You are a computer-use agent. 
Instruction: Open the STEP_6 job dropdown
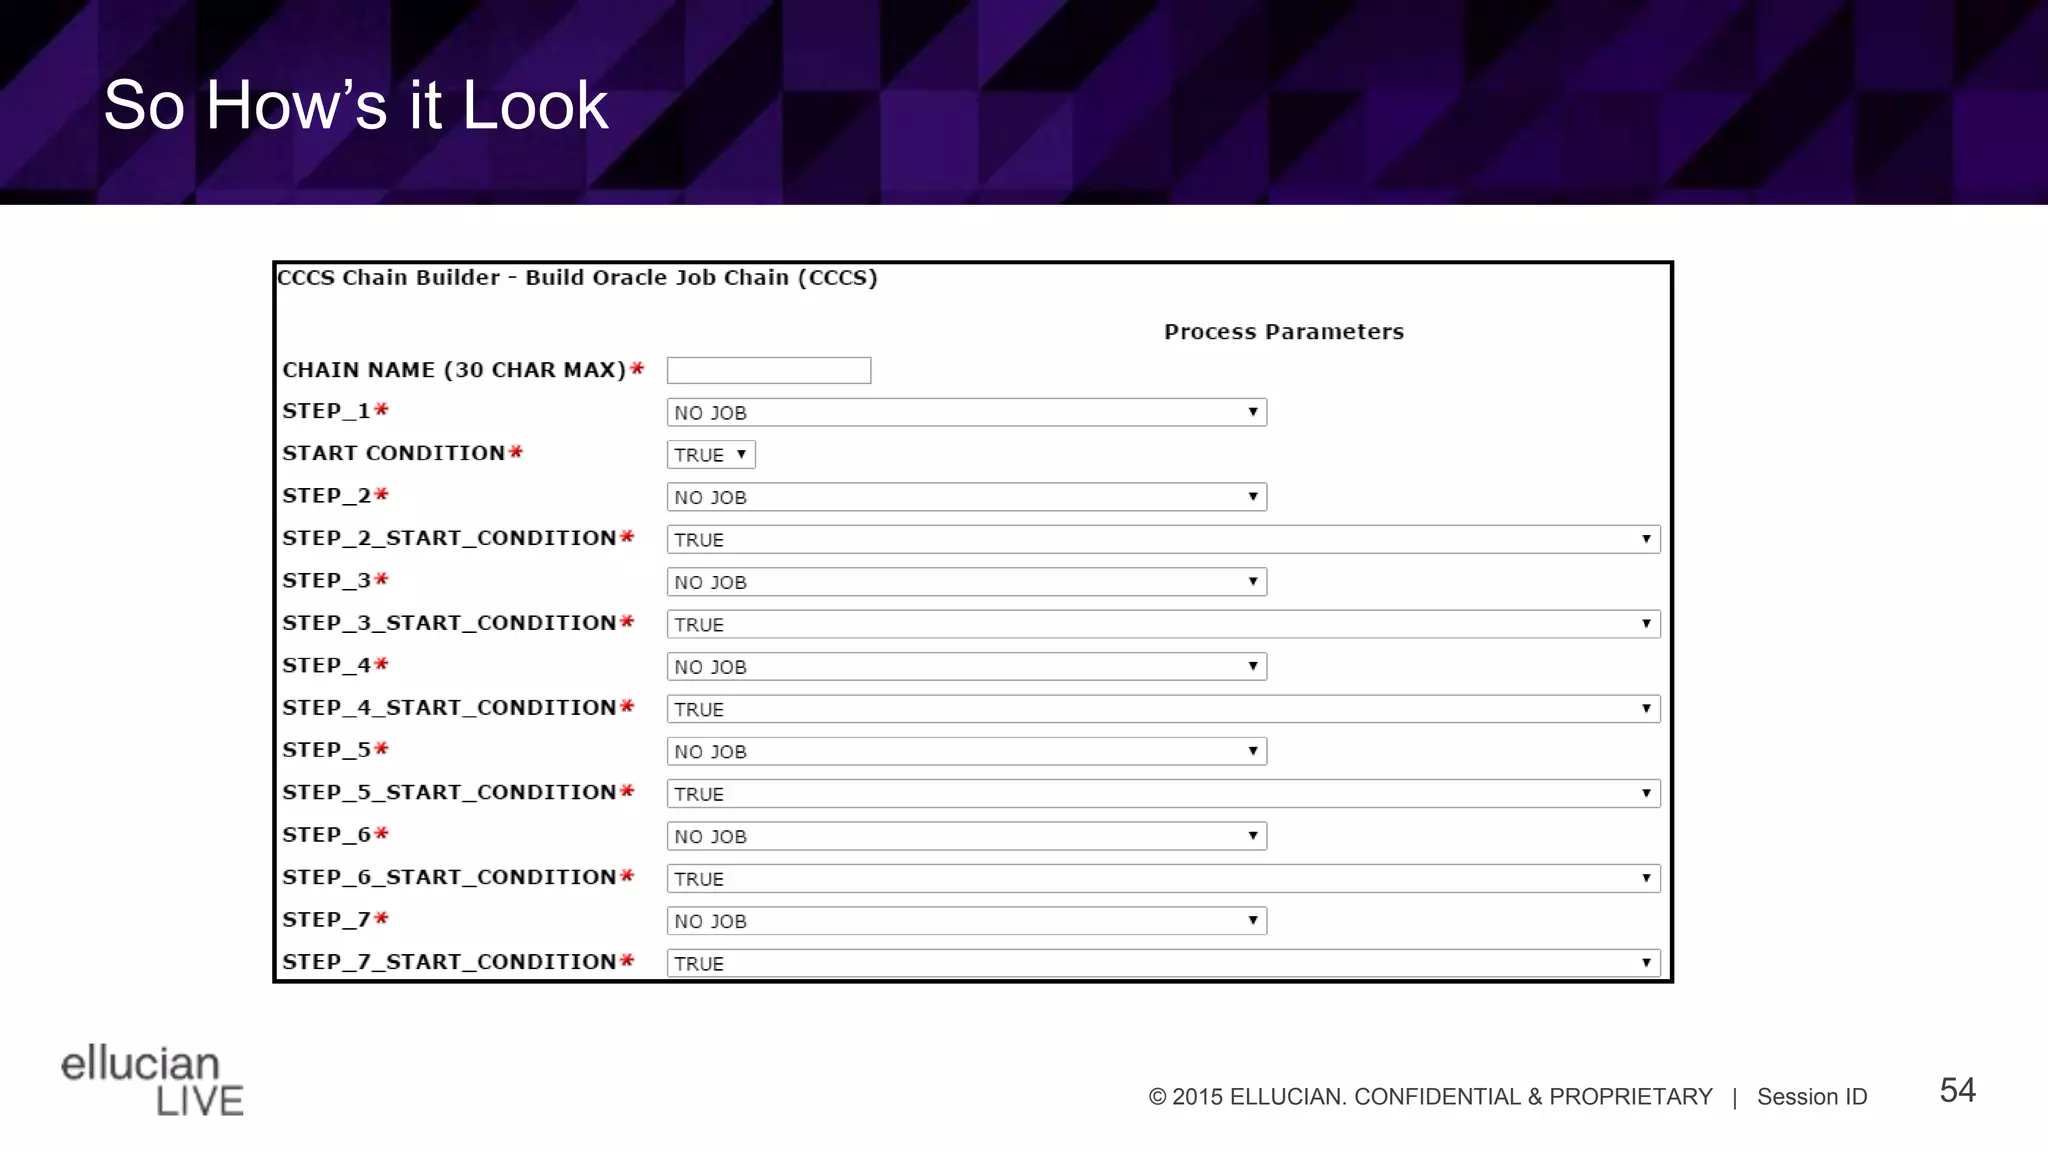[966, 836]
